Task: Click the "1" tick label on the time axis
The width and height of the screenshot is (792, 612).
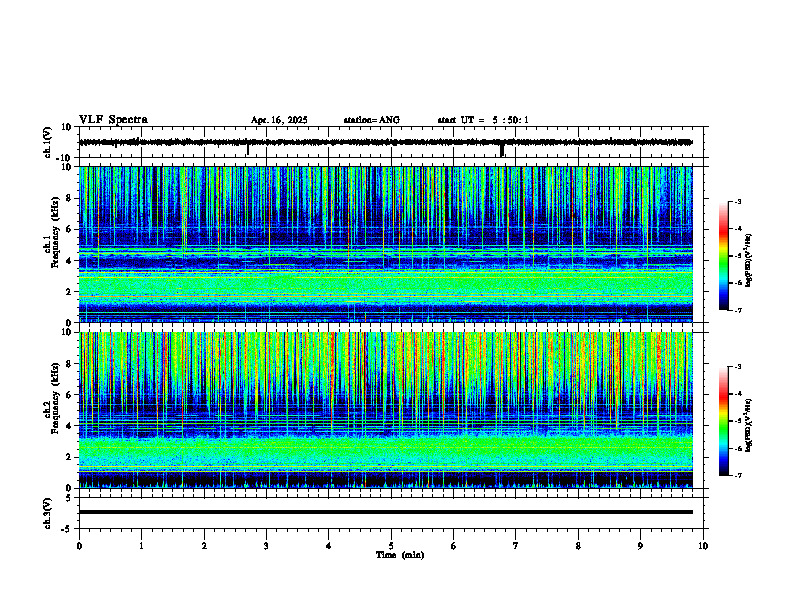Action: pos(141,546)
